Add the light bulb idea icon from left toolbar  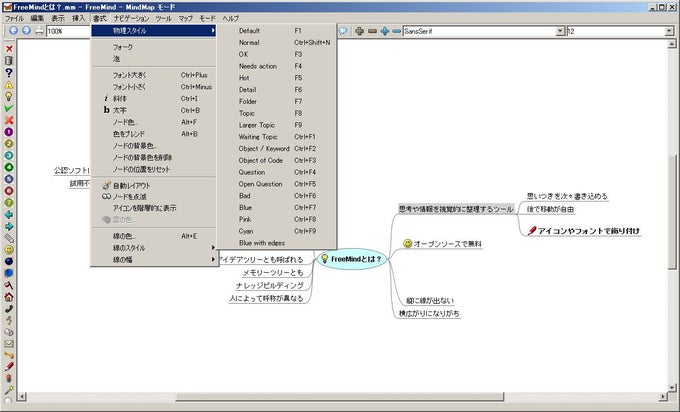pyautogui.click(x=9, y=96)
